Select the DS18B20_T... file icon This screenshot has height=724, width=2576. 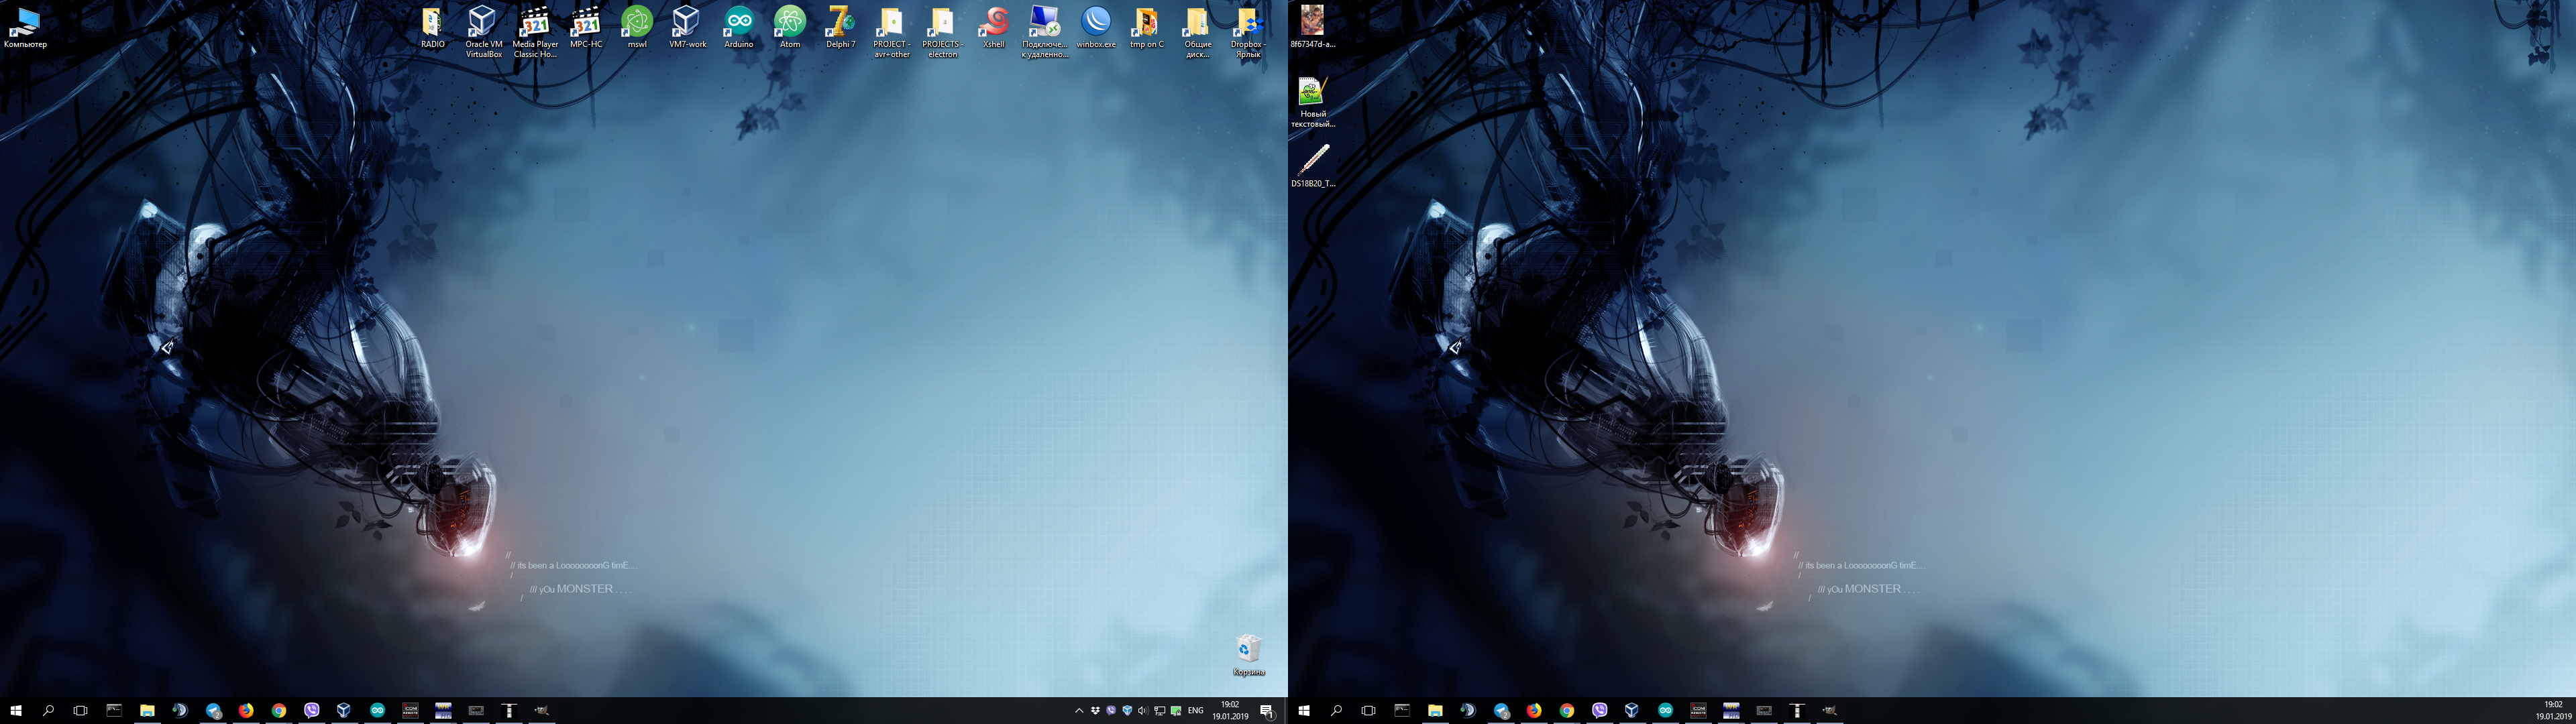[x=1312, y=166]
